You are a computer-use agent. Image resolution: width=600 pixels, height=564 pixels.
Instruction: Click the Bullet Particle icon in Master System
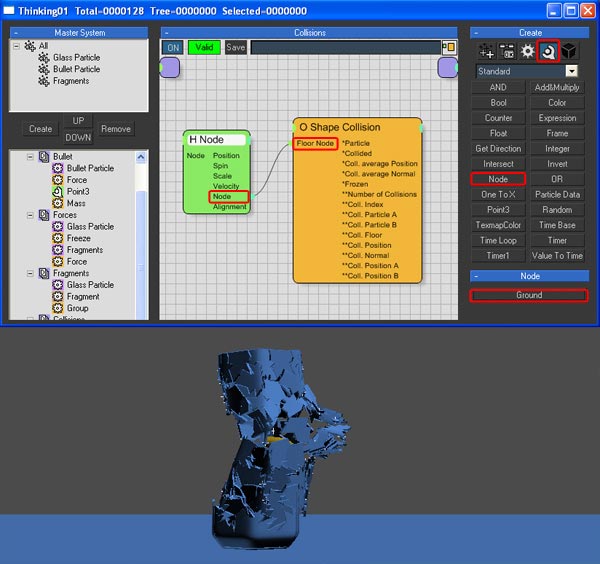pos(44,69)
